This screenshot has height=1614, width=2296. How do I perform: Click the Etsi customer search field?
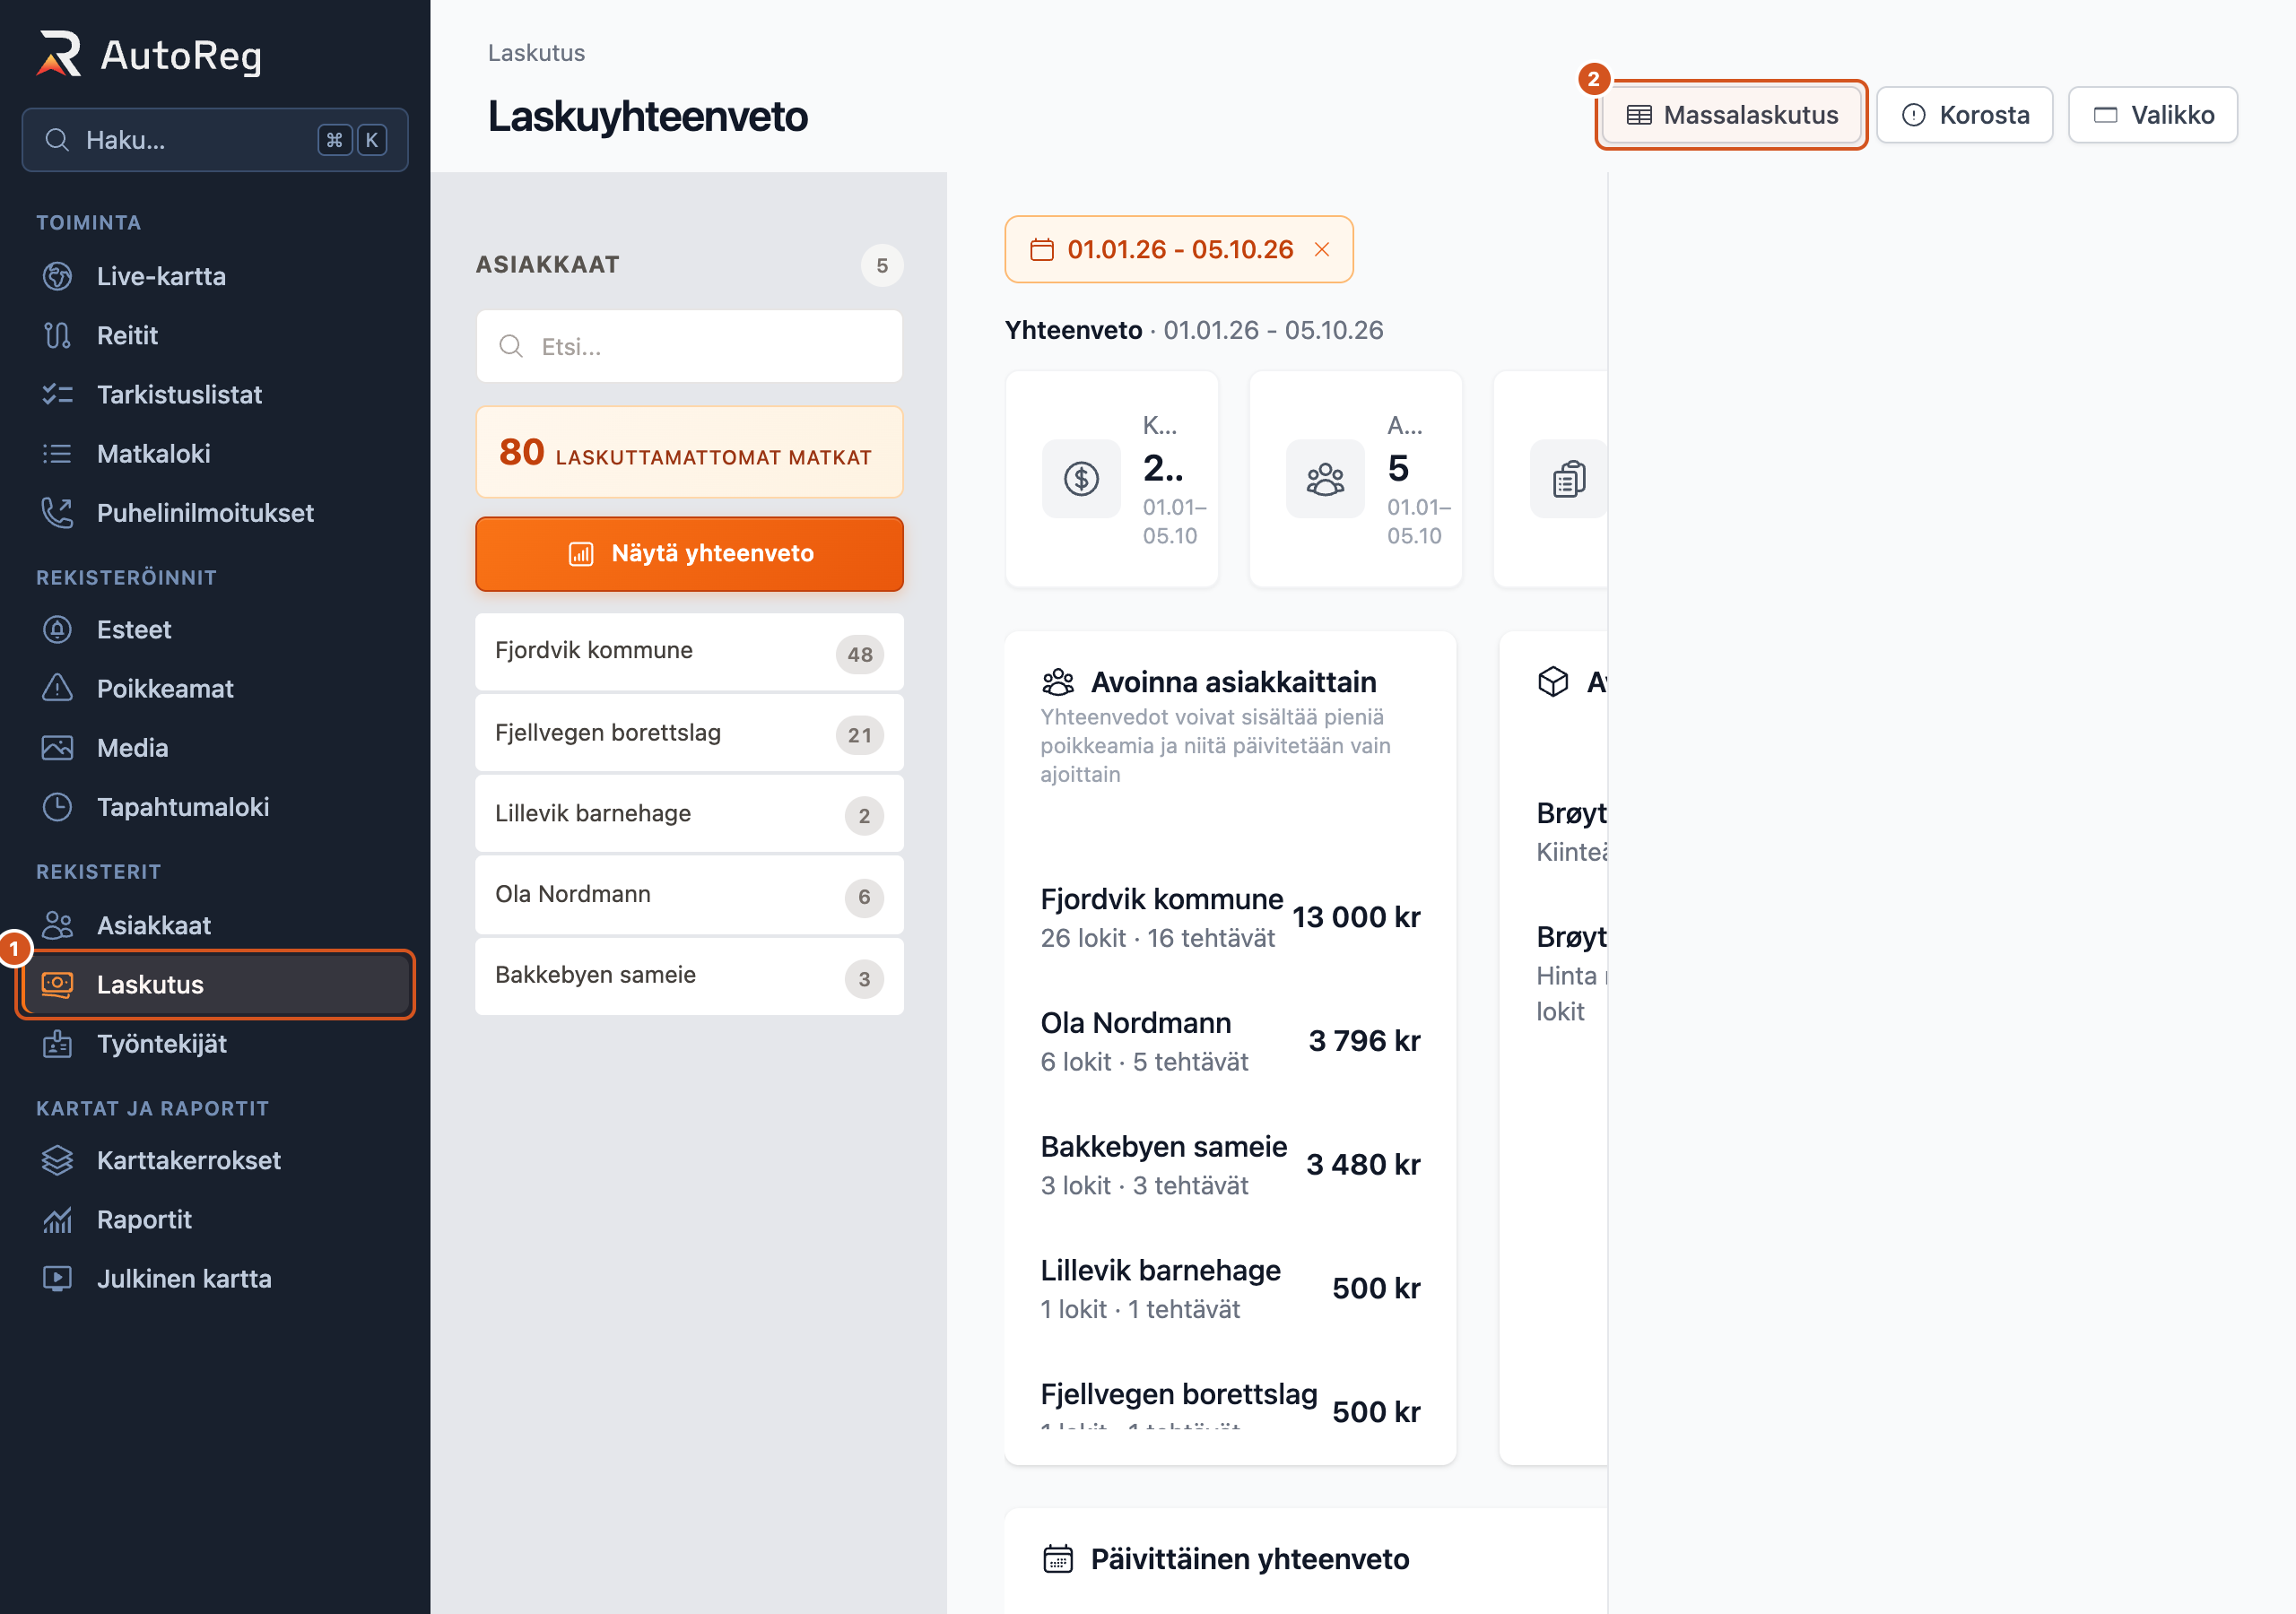point(689,346)
